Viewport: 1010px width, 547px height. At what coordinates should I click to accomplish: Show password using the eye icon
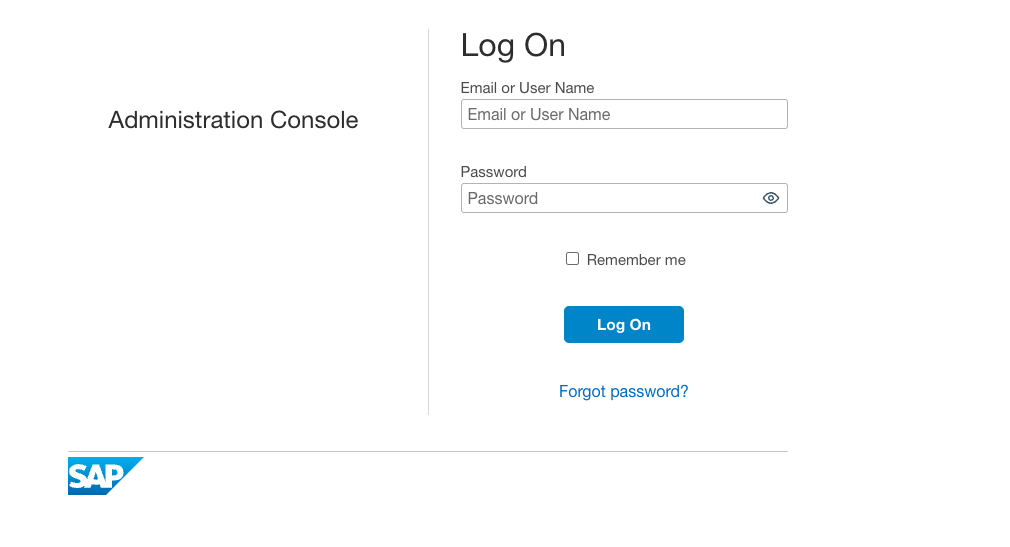click(770, 198)
